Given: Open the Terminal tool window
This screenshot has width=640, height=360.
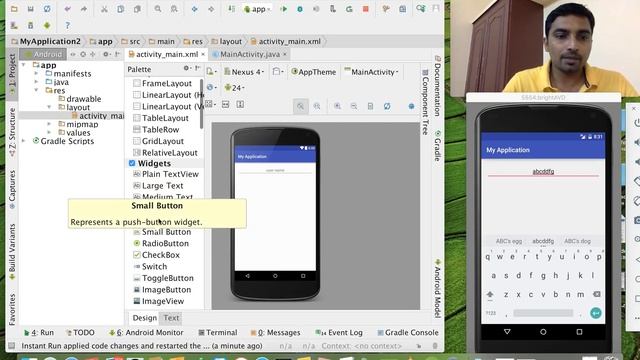Looking at the screenshot, I should click(218, 333).
